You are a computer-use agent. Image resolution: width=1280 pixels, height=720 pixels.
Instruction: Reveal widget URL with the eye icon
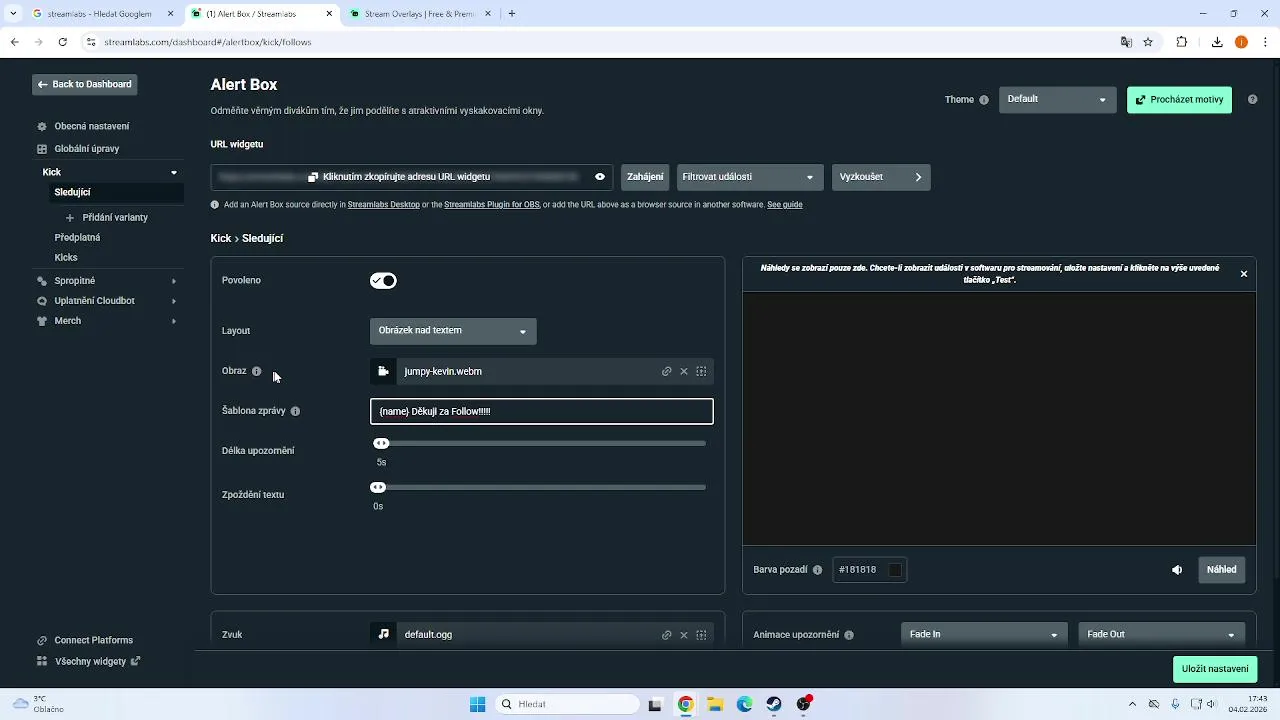pos(600,177)
